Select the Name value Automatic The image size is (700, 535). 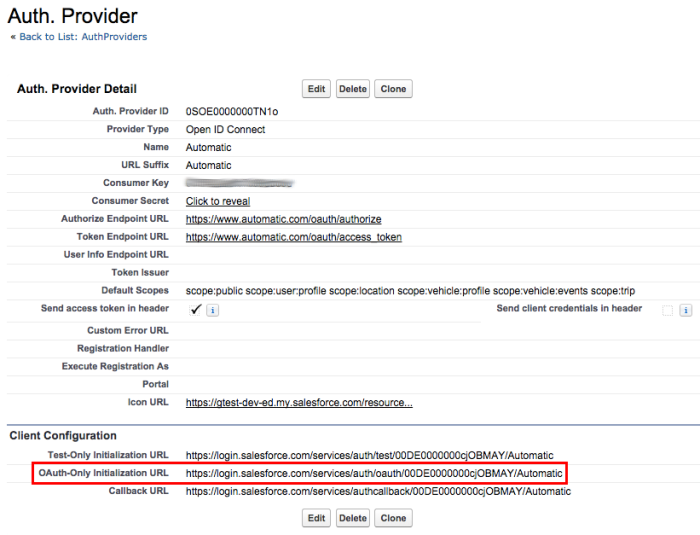[x=208, y=147]
